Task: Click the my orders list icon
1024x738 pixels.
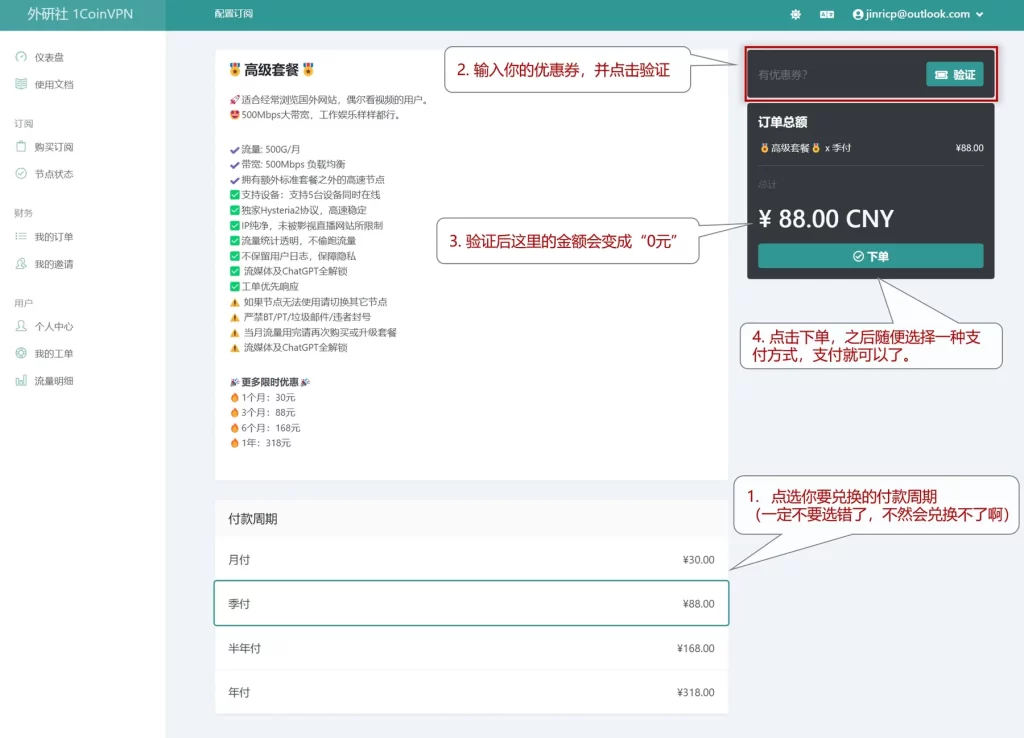Action: (x=21, y=236)
